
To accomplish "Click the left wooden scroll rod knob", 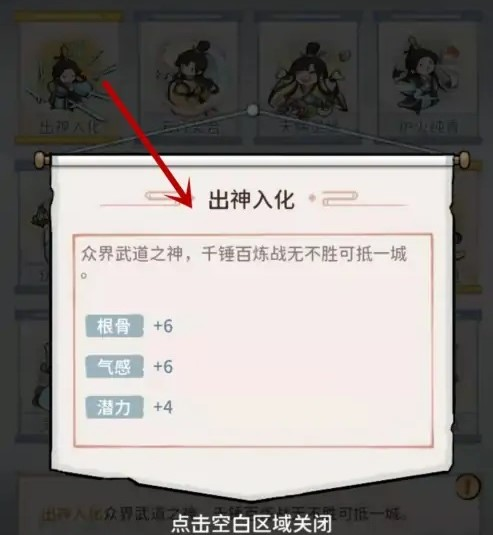I will 42,160.
